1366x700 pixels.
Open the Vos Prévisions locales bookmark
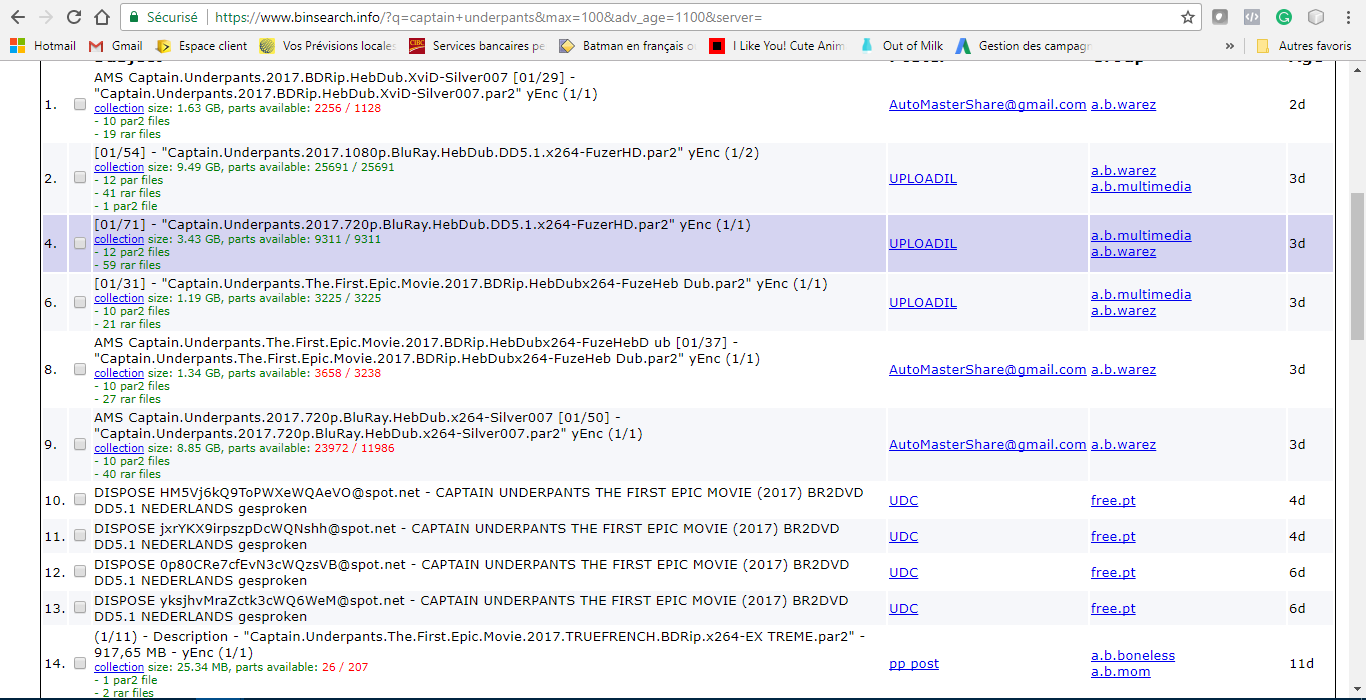coord(328,46)
